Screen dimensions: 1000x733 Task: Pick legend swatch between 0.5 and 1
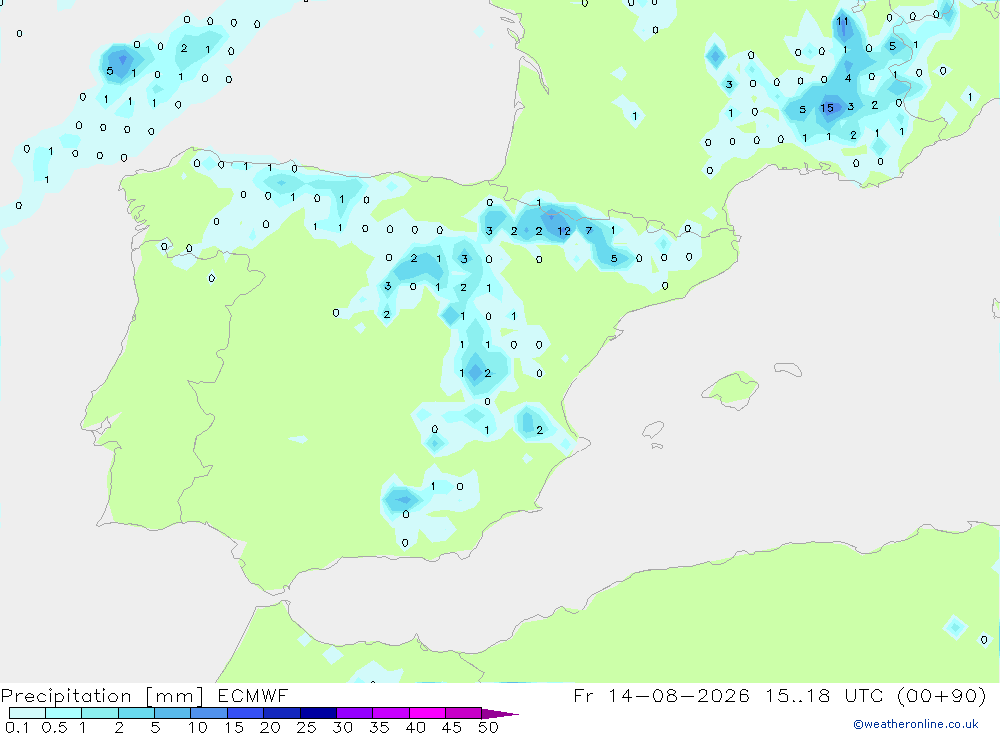click(63, 713)
